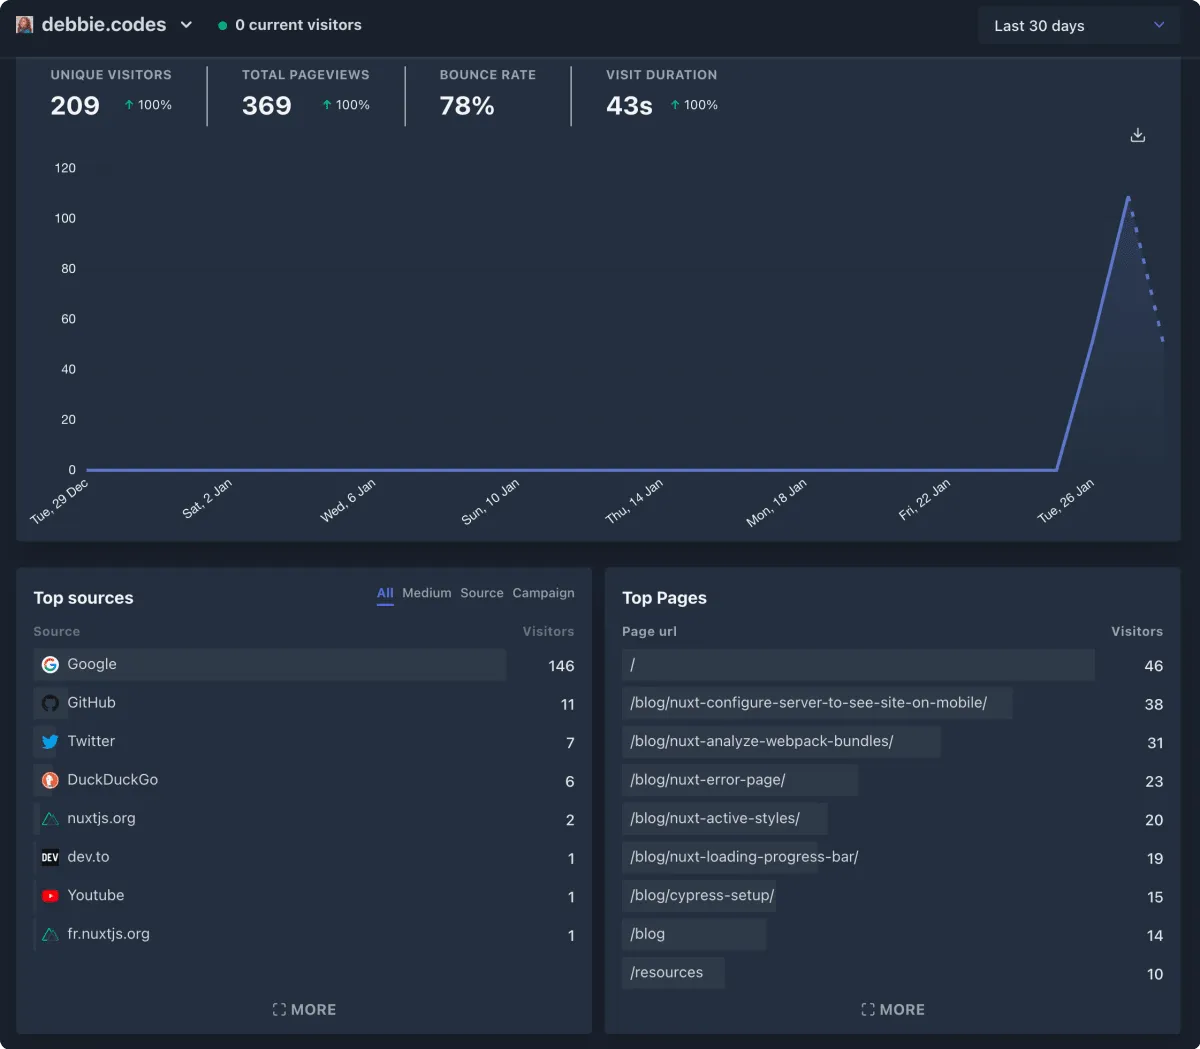Click the download chart data icon

1137,135
